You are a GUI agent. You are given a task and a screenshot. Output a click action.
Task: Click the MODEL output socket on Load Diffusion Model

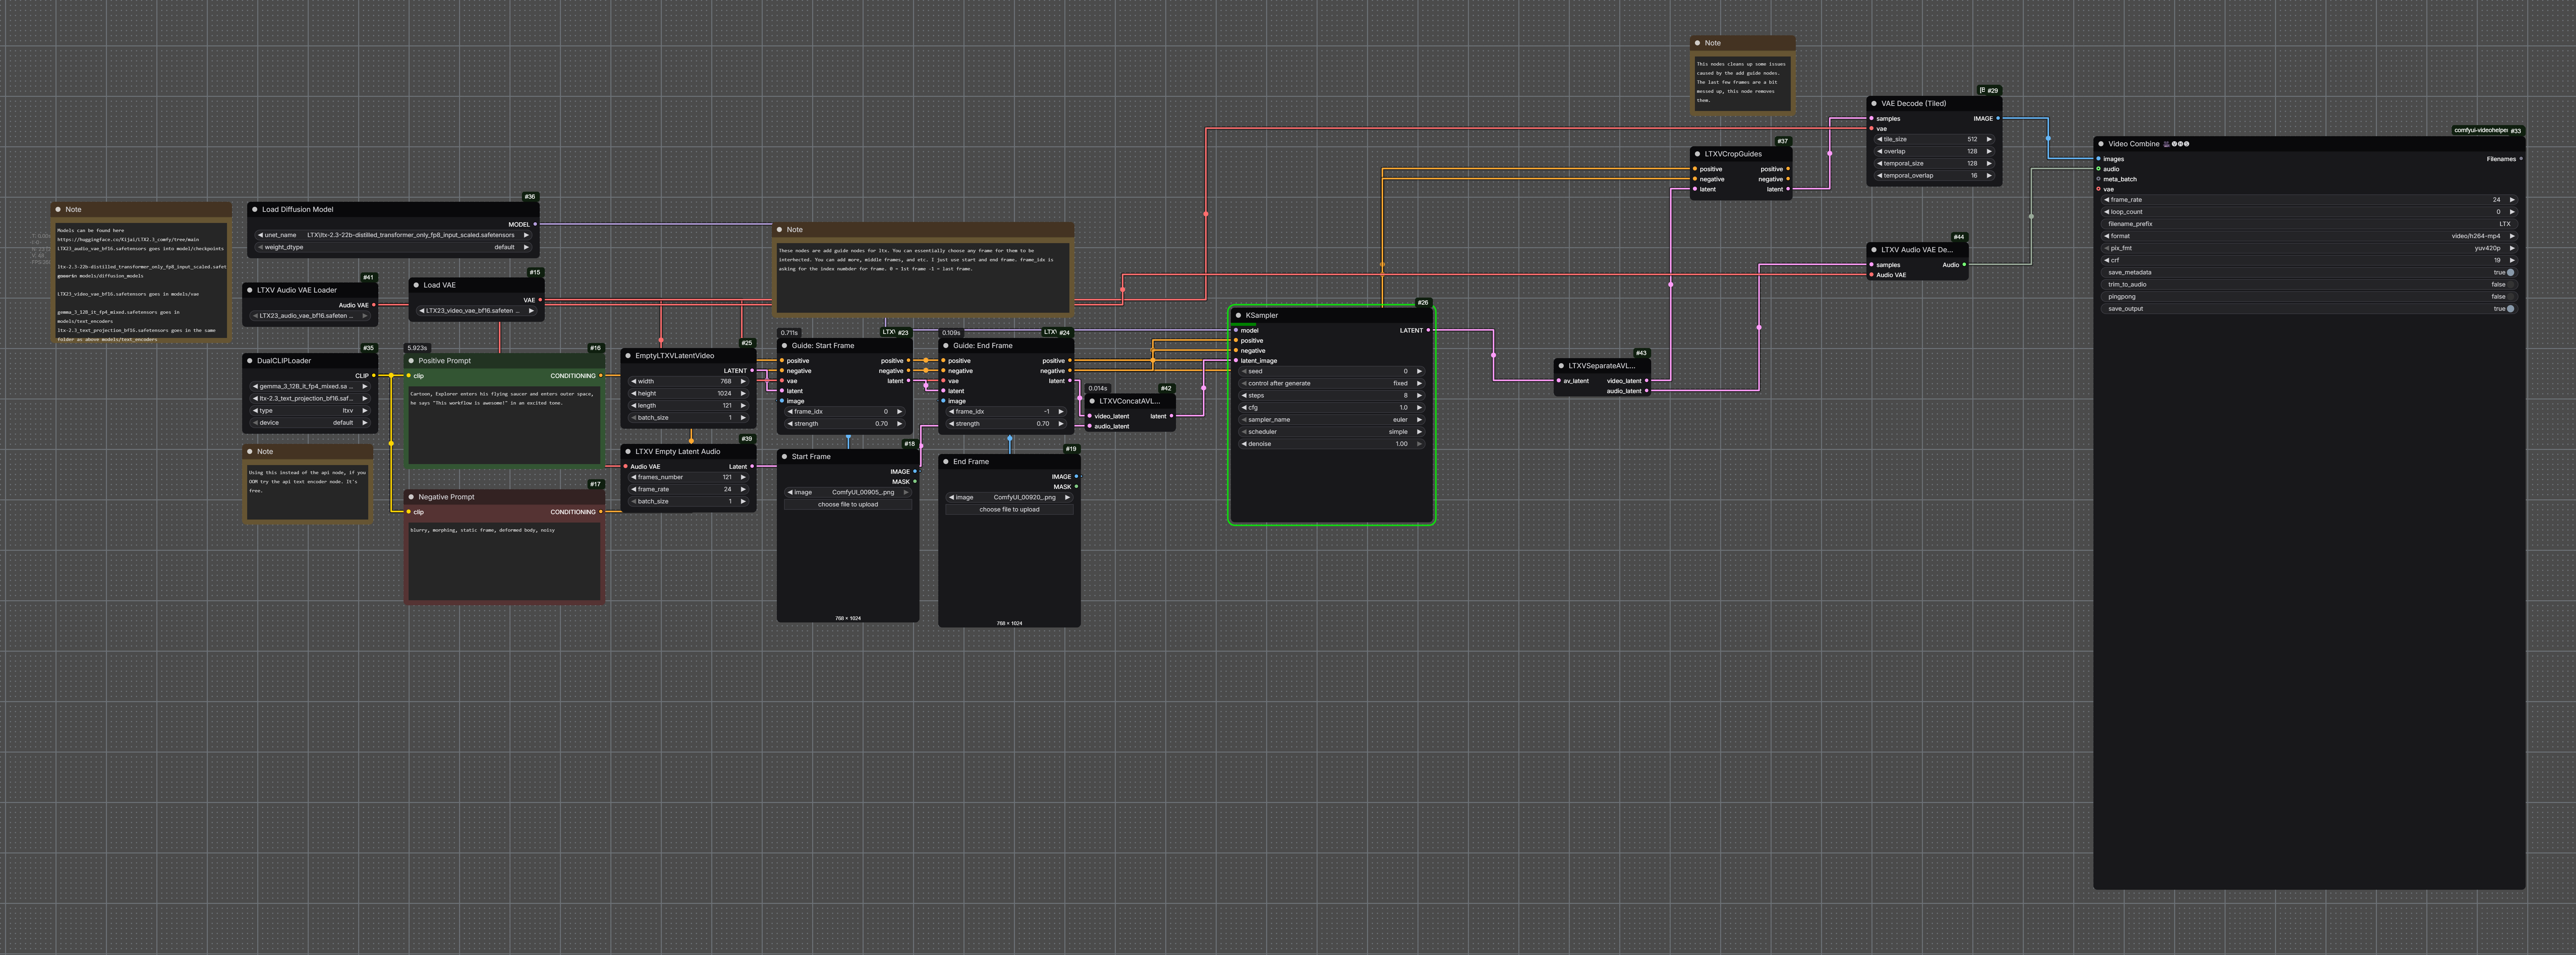tap(535, 224)
